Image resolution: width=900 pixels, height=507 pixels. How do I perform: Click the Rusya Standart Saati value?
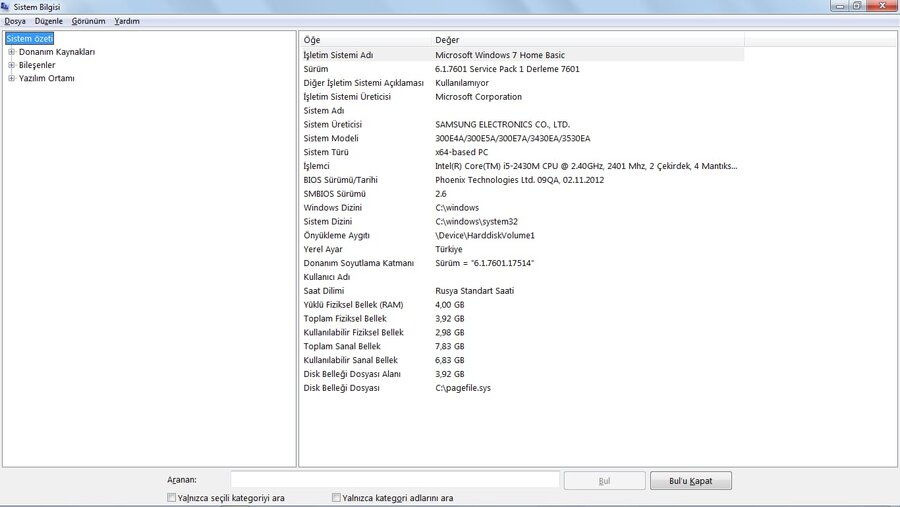pyautogui.click(x=474, y=291)
